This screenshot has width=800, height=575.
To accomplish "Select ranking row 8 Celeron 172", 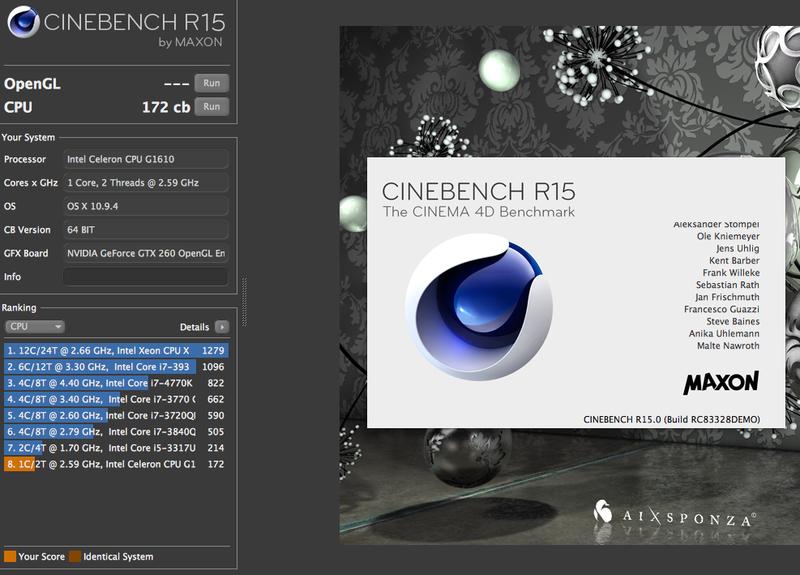I will tap(116, 464).
